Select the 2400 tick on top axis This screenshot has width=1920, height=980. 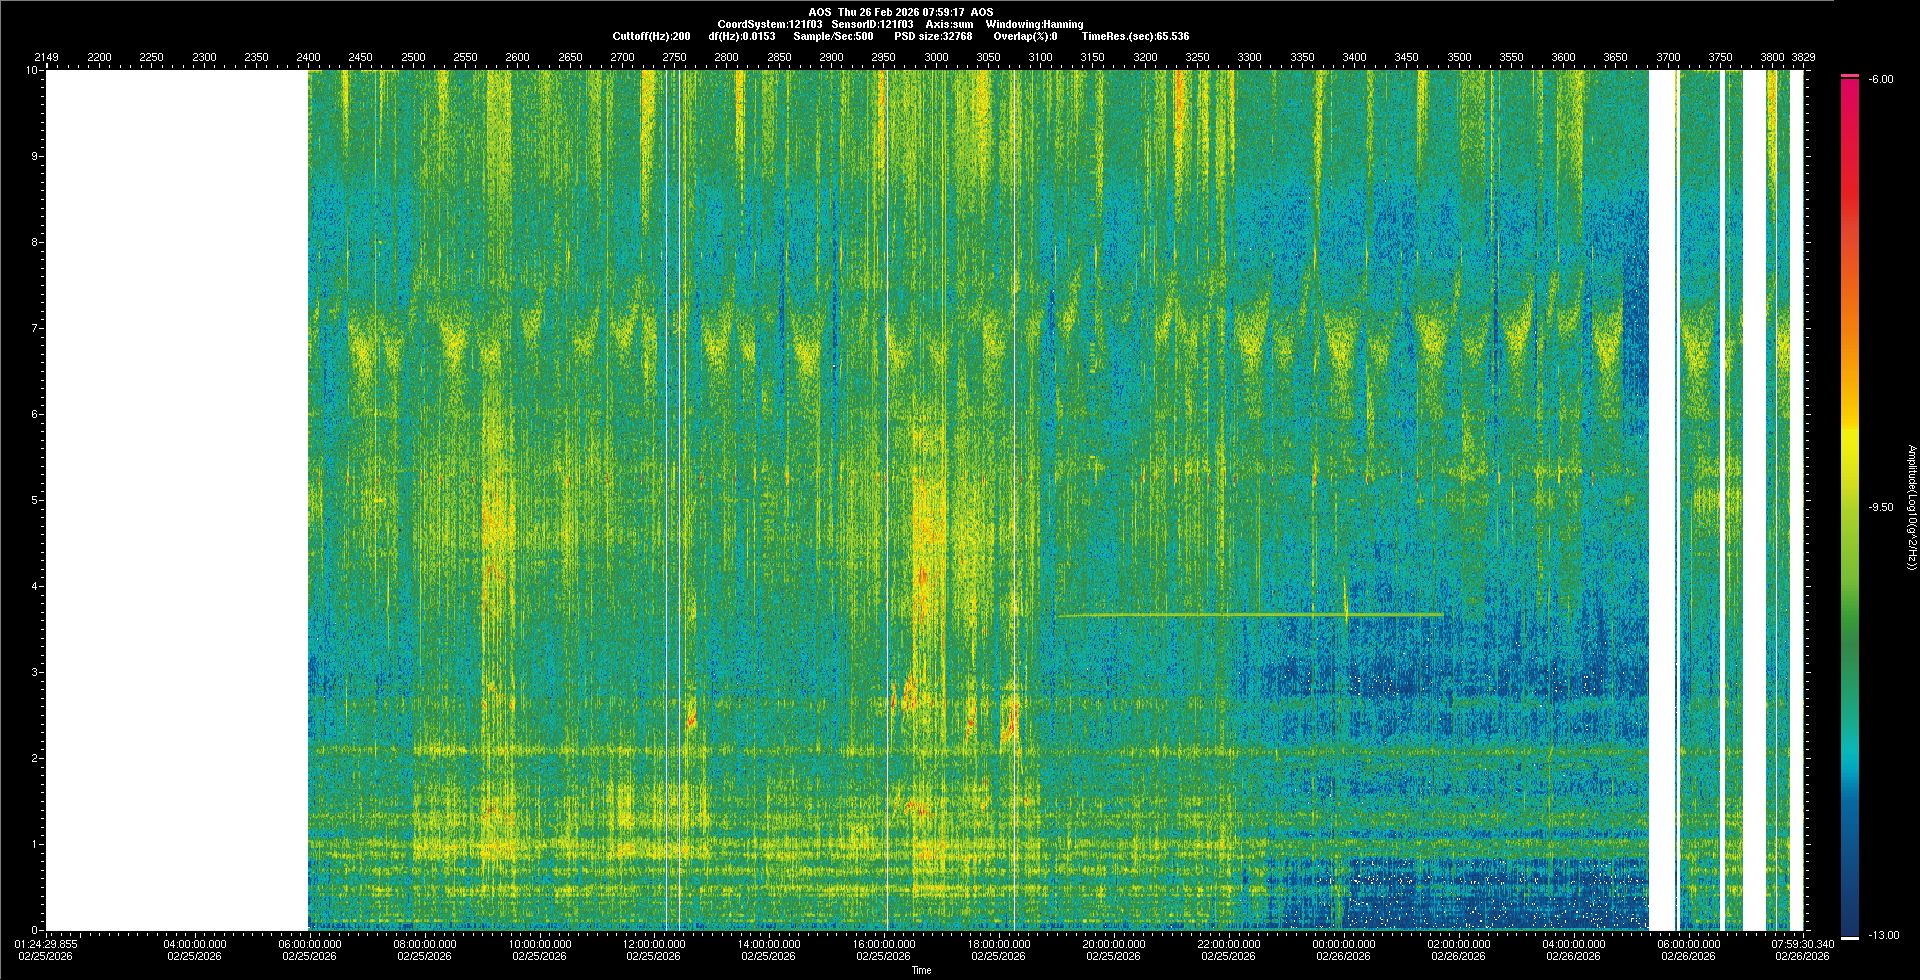[x=308, y=58]
